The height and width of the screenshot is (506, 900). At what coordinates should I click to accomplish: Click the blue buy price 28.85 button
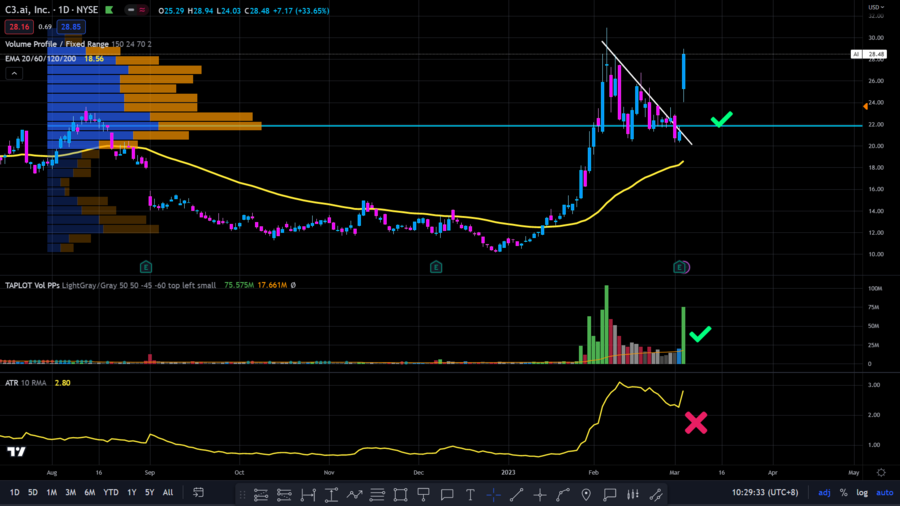click(71, 26)
